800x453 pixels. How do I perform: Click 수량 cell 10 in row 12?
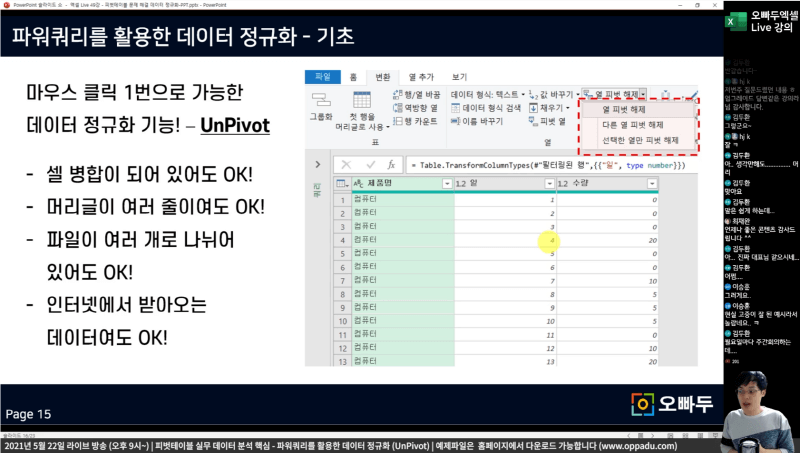[608, 348]
